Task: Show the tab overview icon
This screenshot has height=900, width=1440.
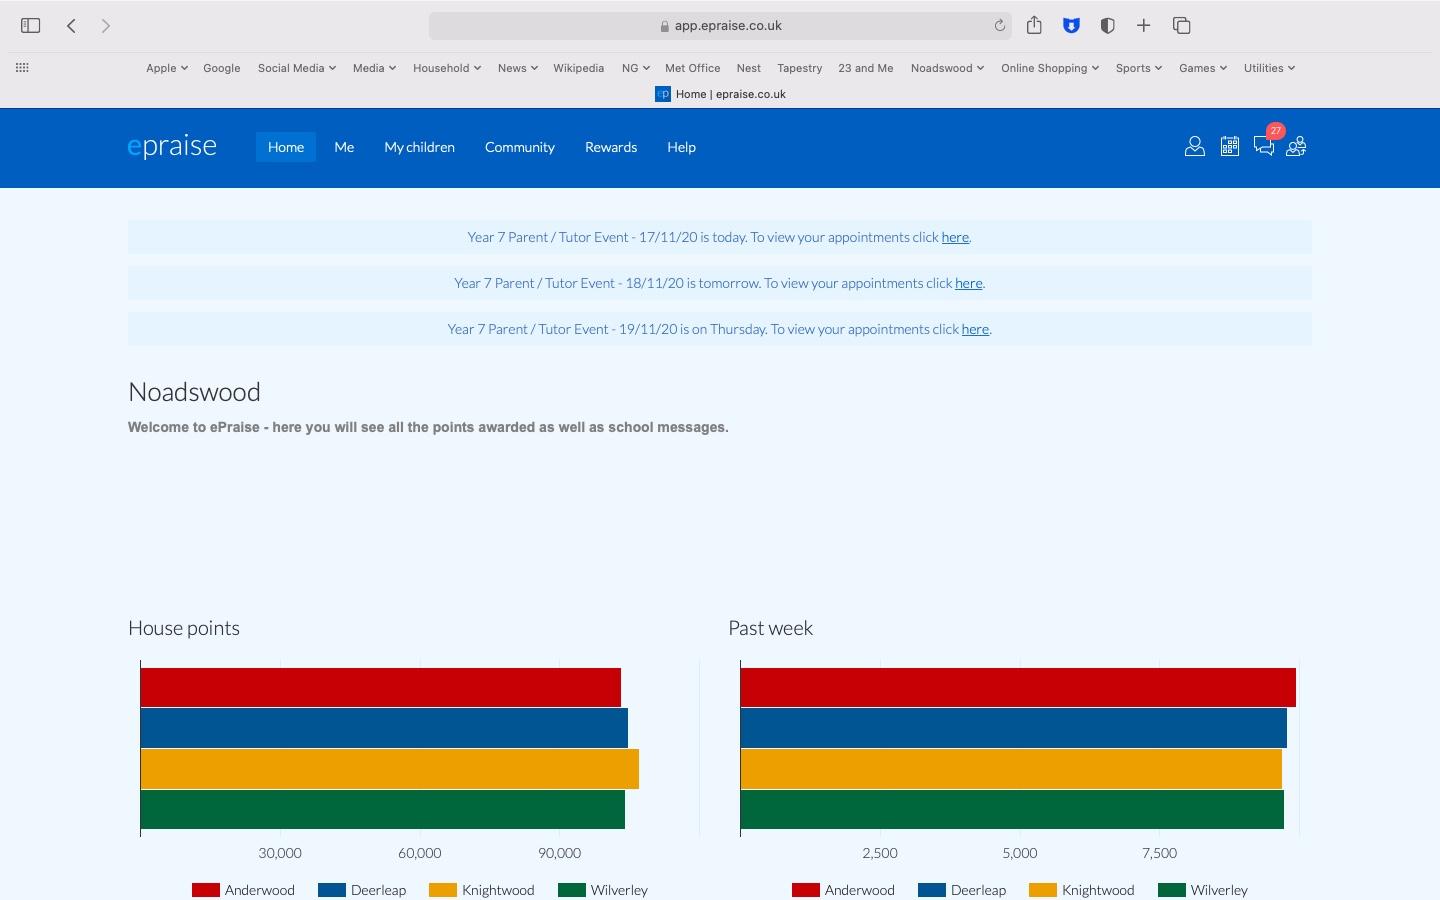Action: pyautogui.click(x=1181, y=25)
